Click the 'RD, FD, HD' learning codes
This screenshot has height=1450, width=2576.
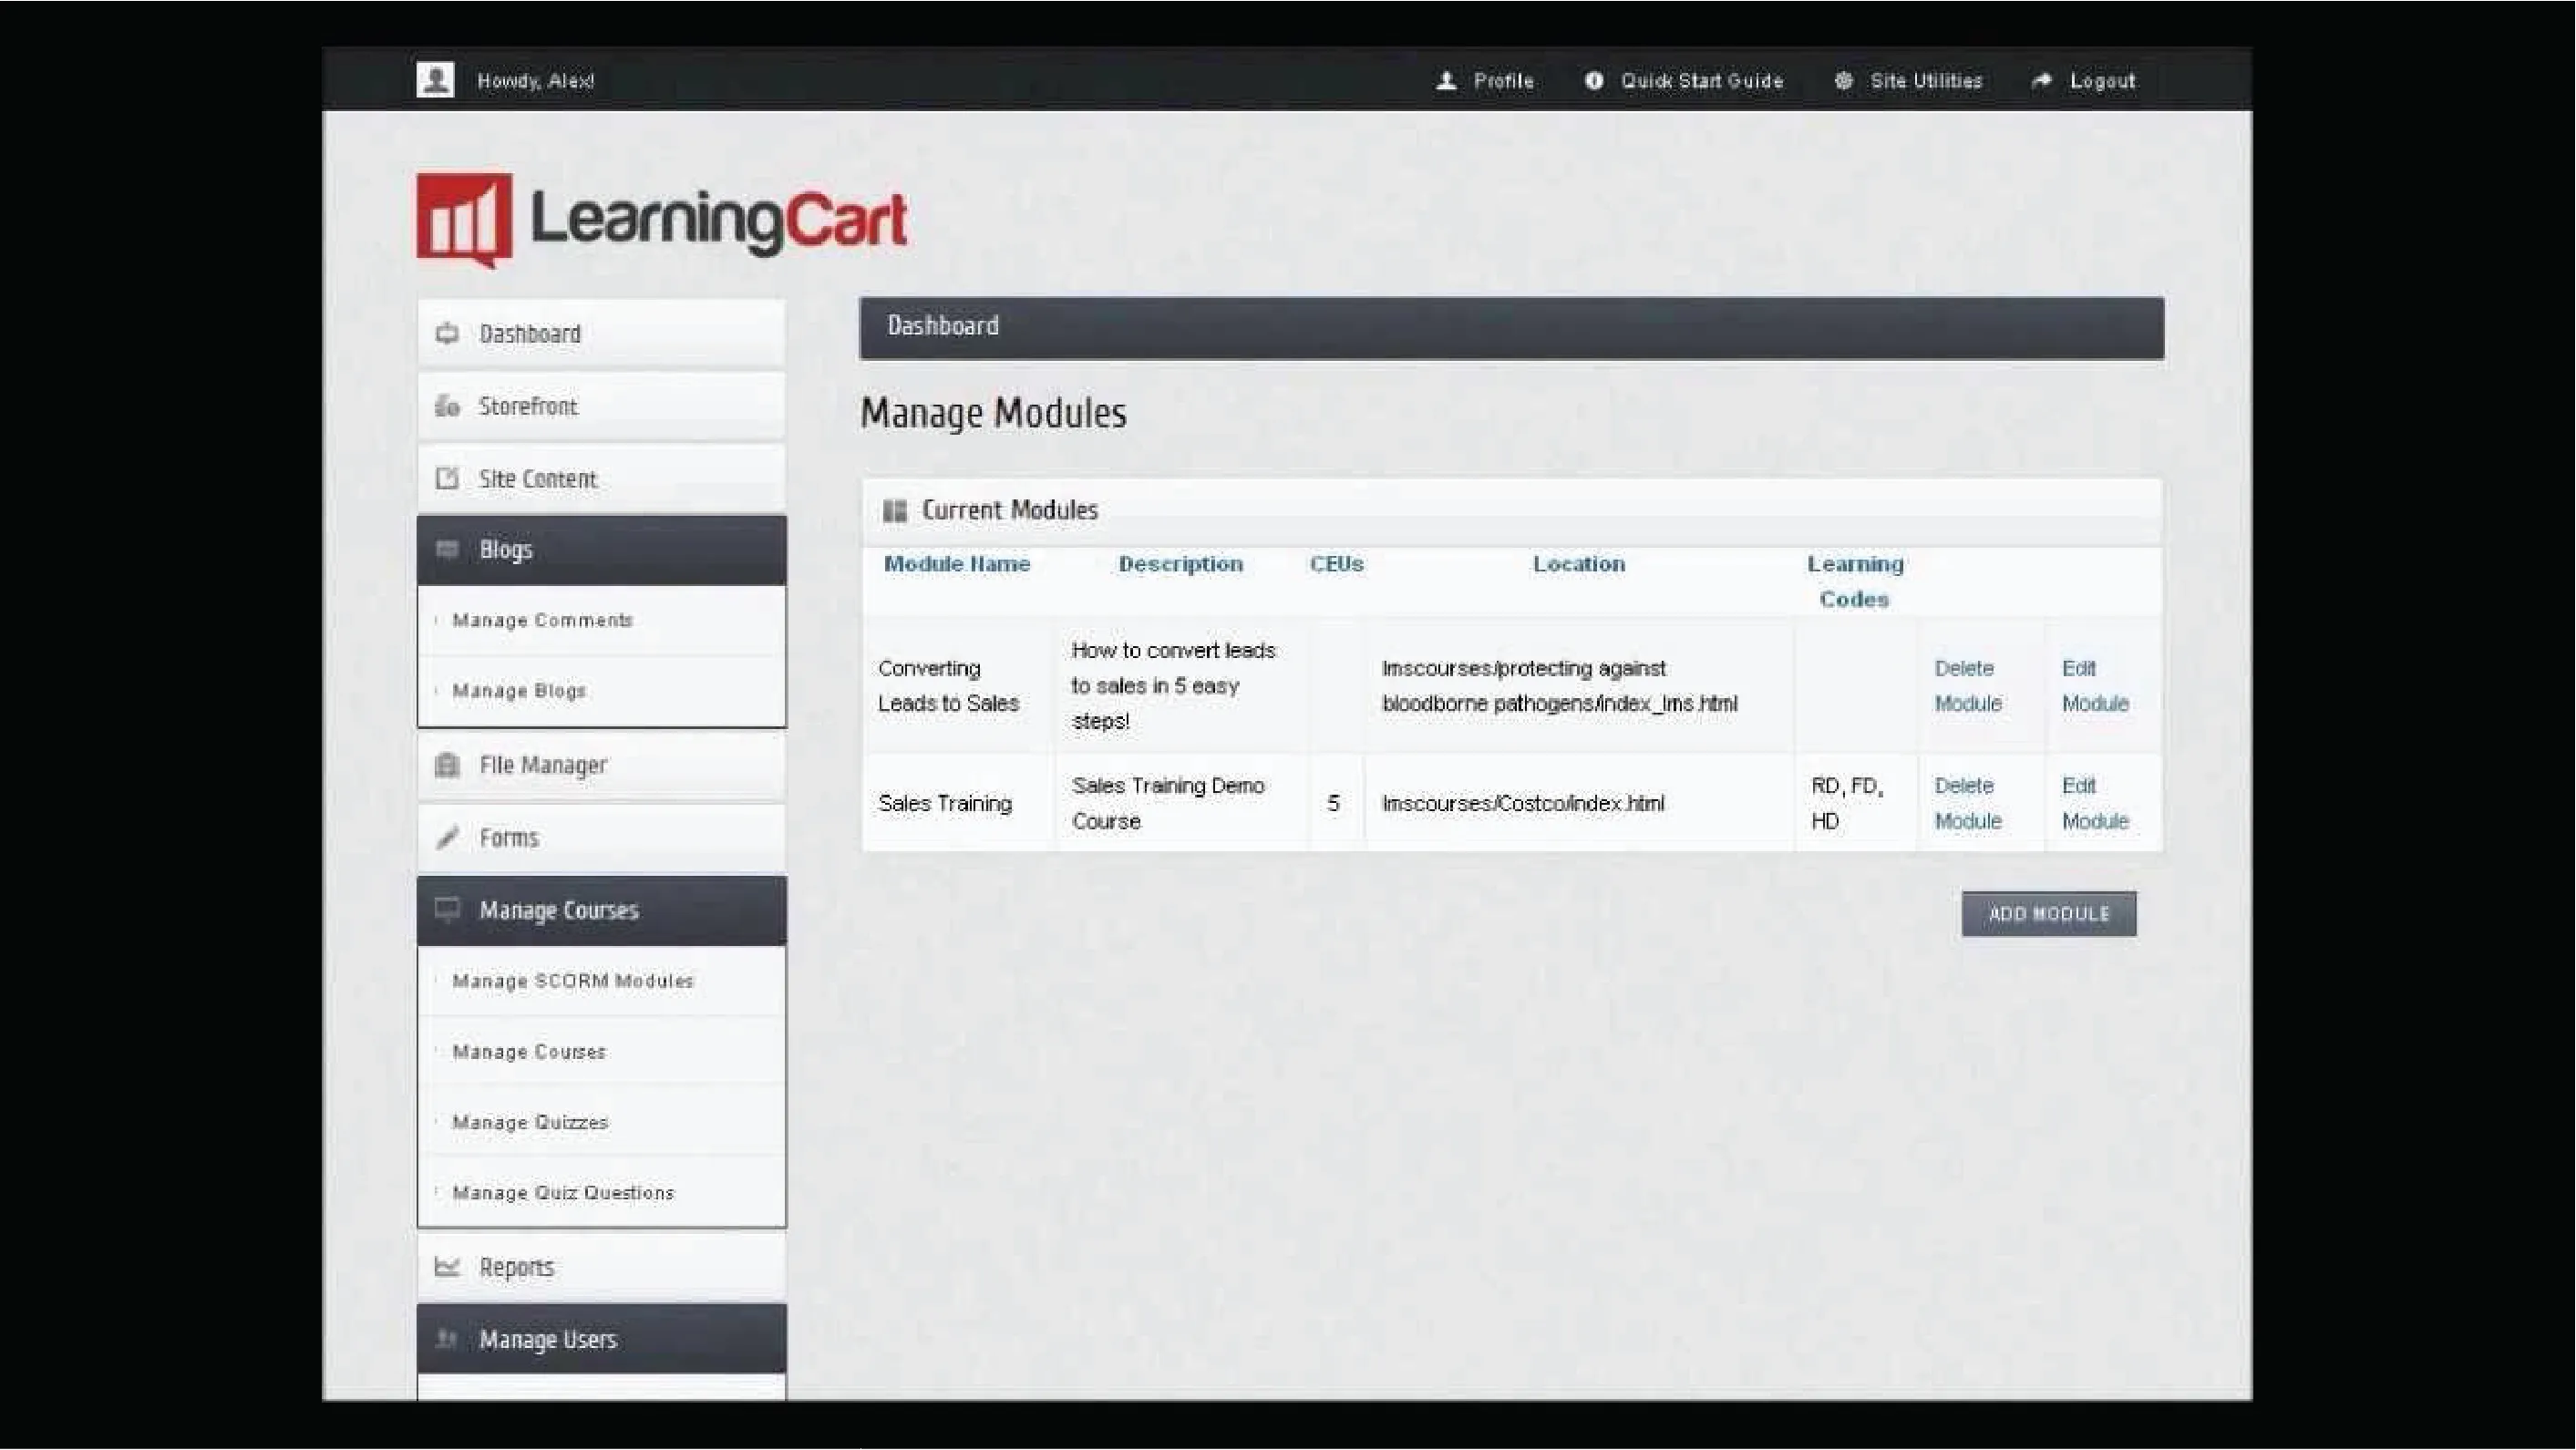tap(1847, 803)
